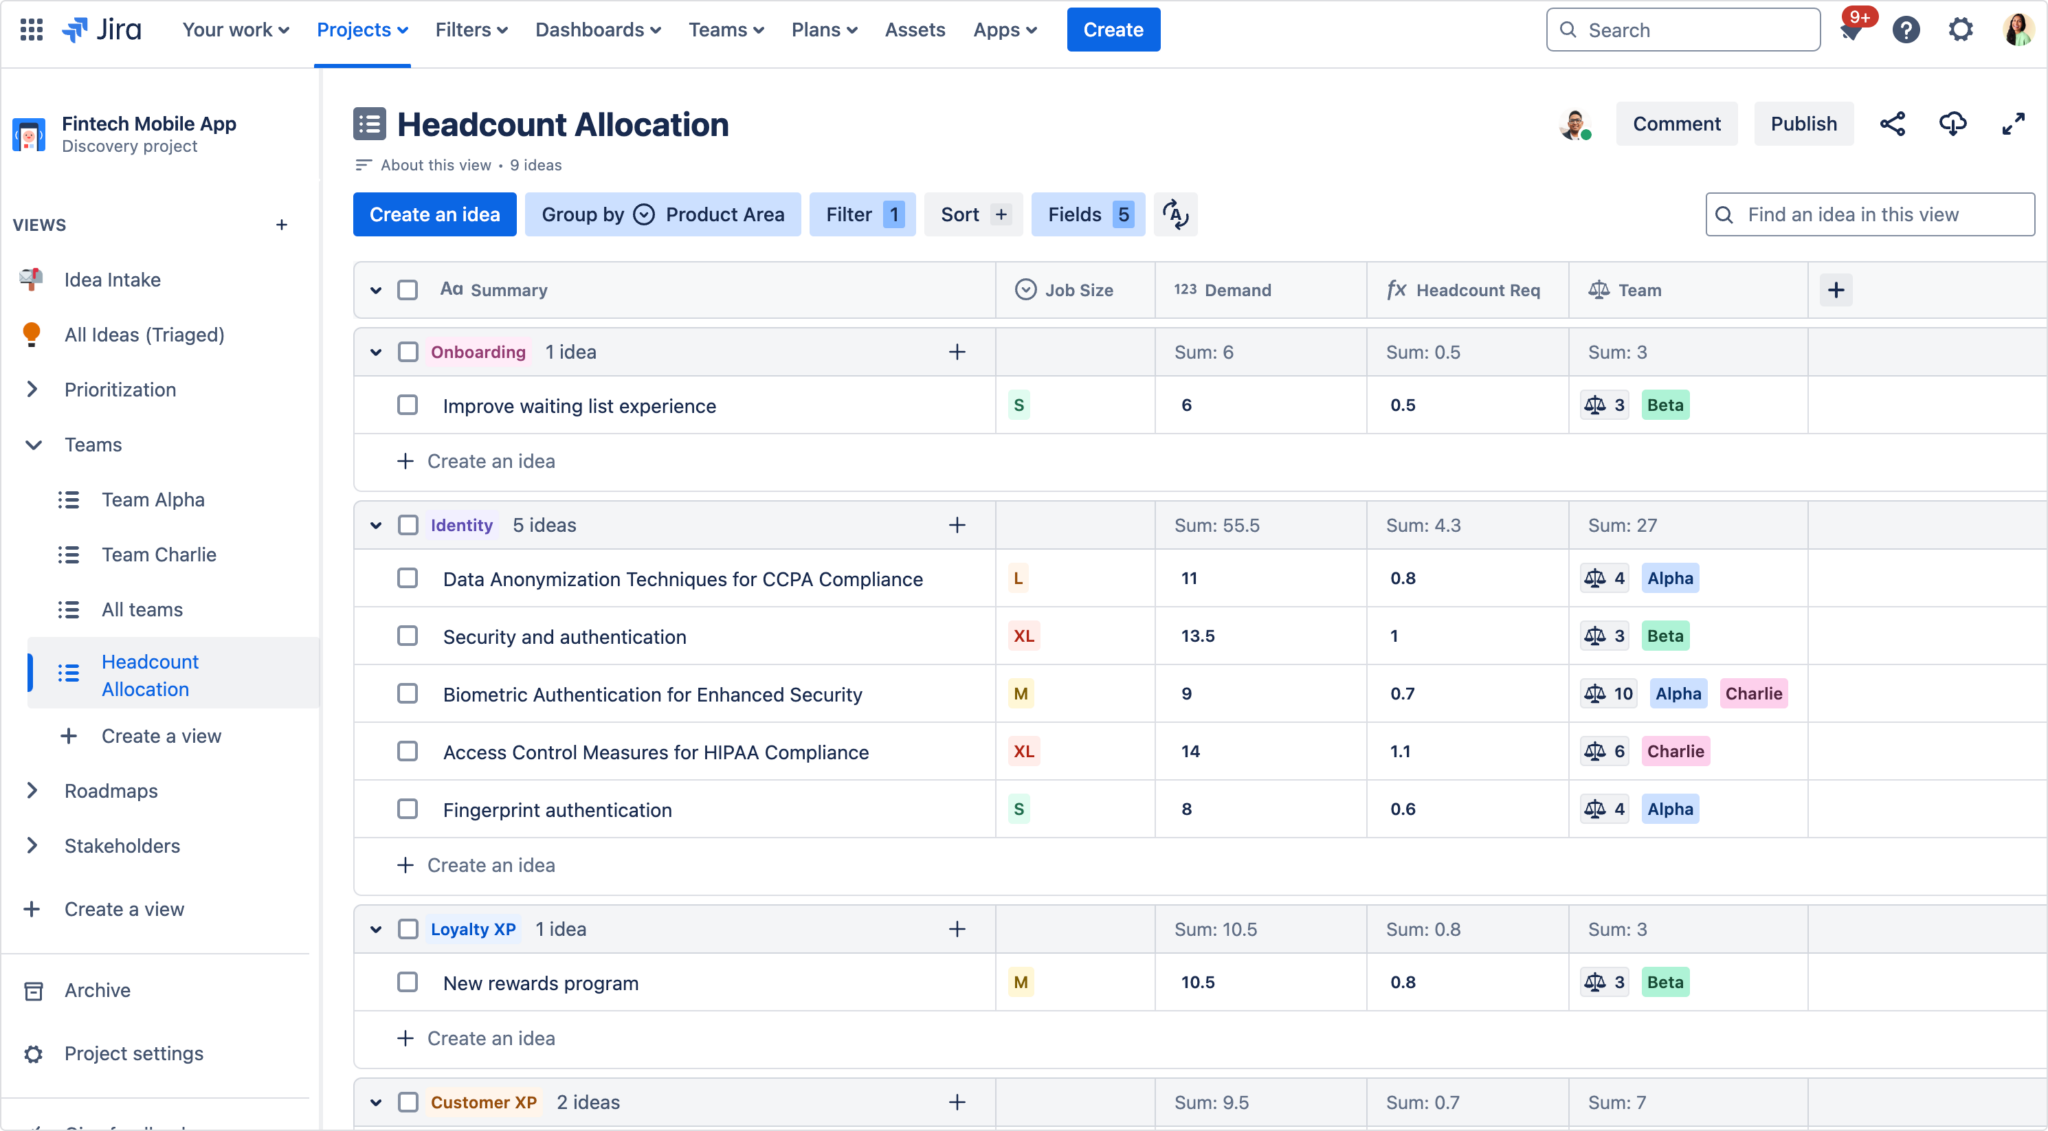Open the Group by Product Area dropdown
Screen dimensions: 2048x1131
click(x=662, y=214)
